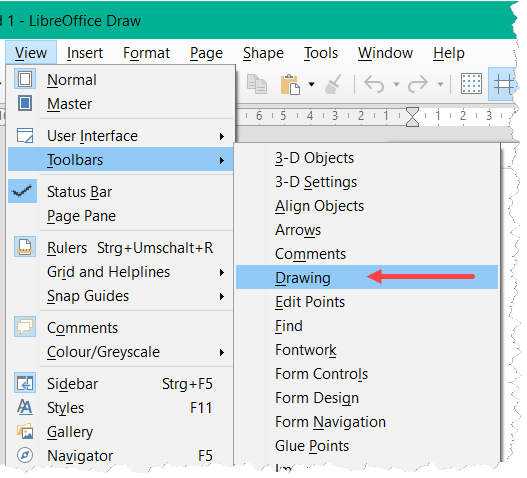Viewport: 527px width, 478px height.
Task: Toggle the Status Bar checkmark
Action: tap(22, 191)
